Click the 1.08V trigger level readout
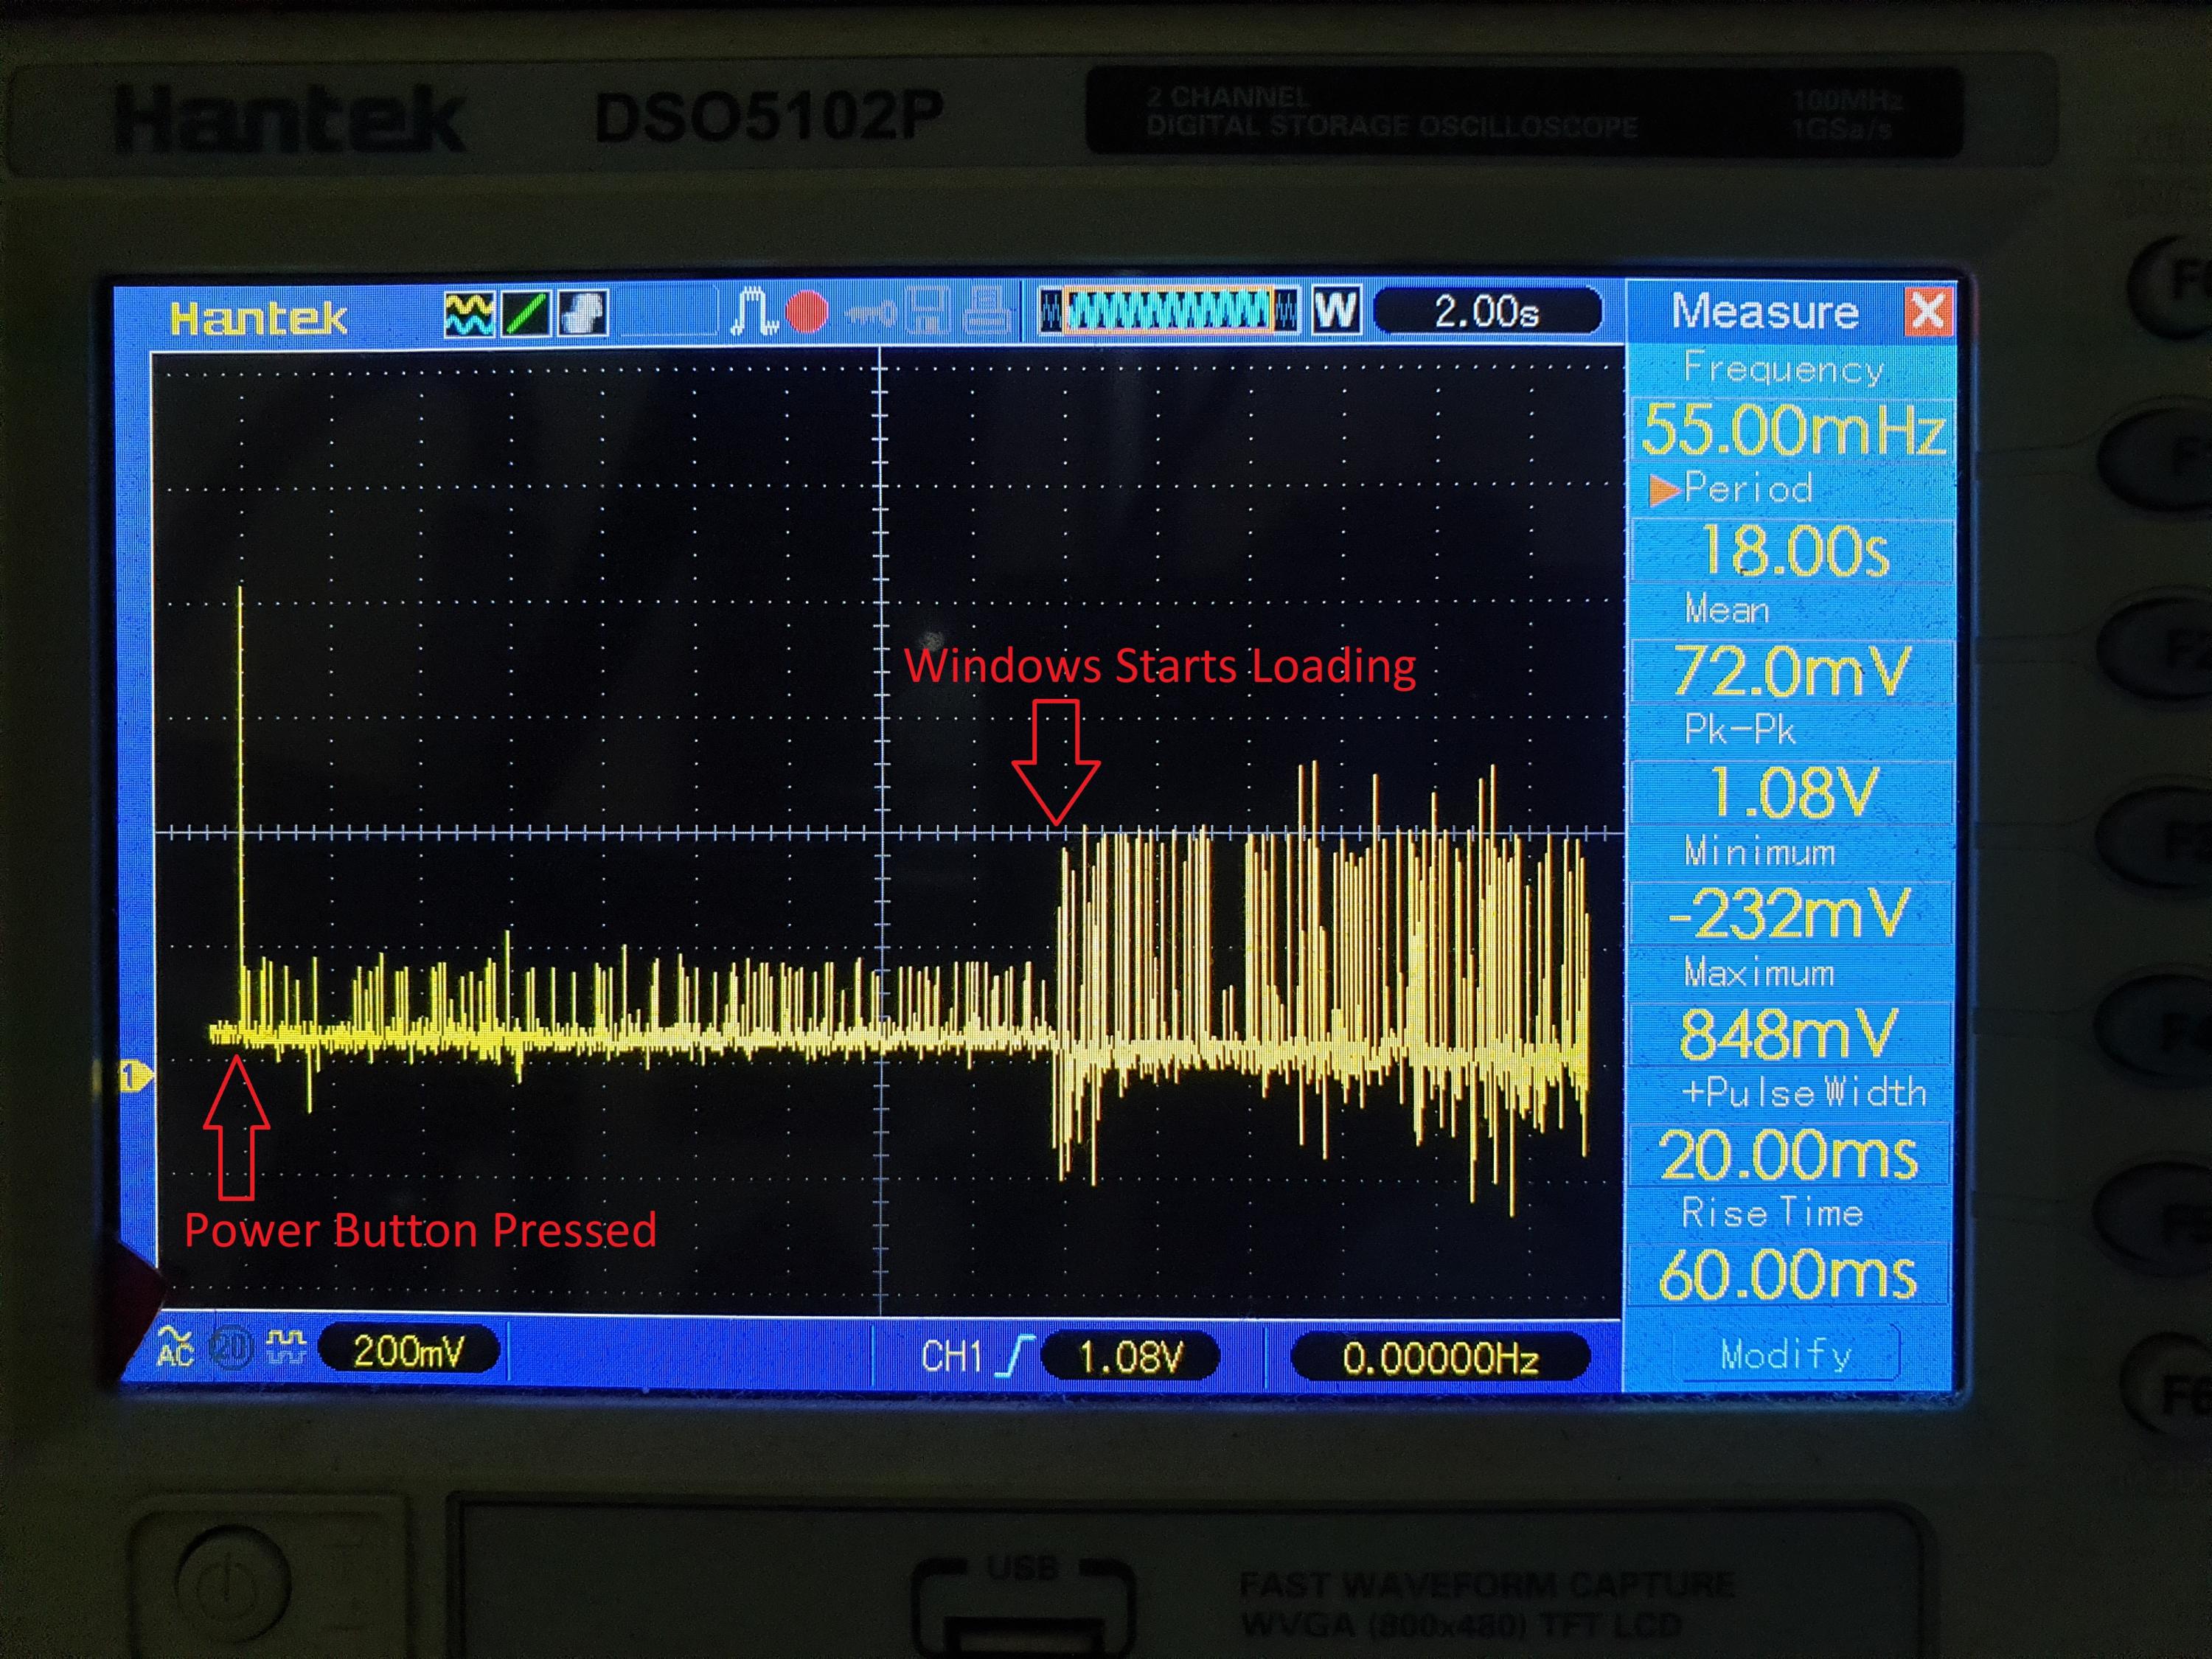The width and height of the screenshot is (2212, 1659). click(1130, 1357)
